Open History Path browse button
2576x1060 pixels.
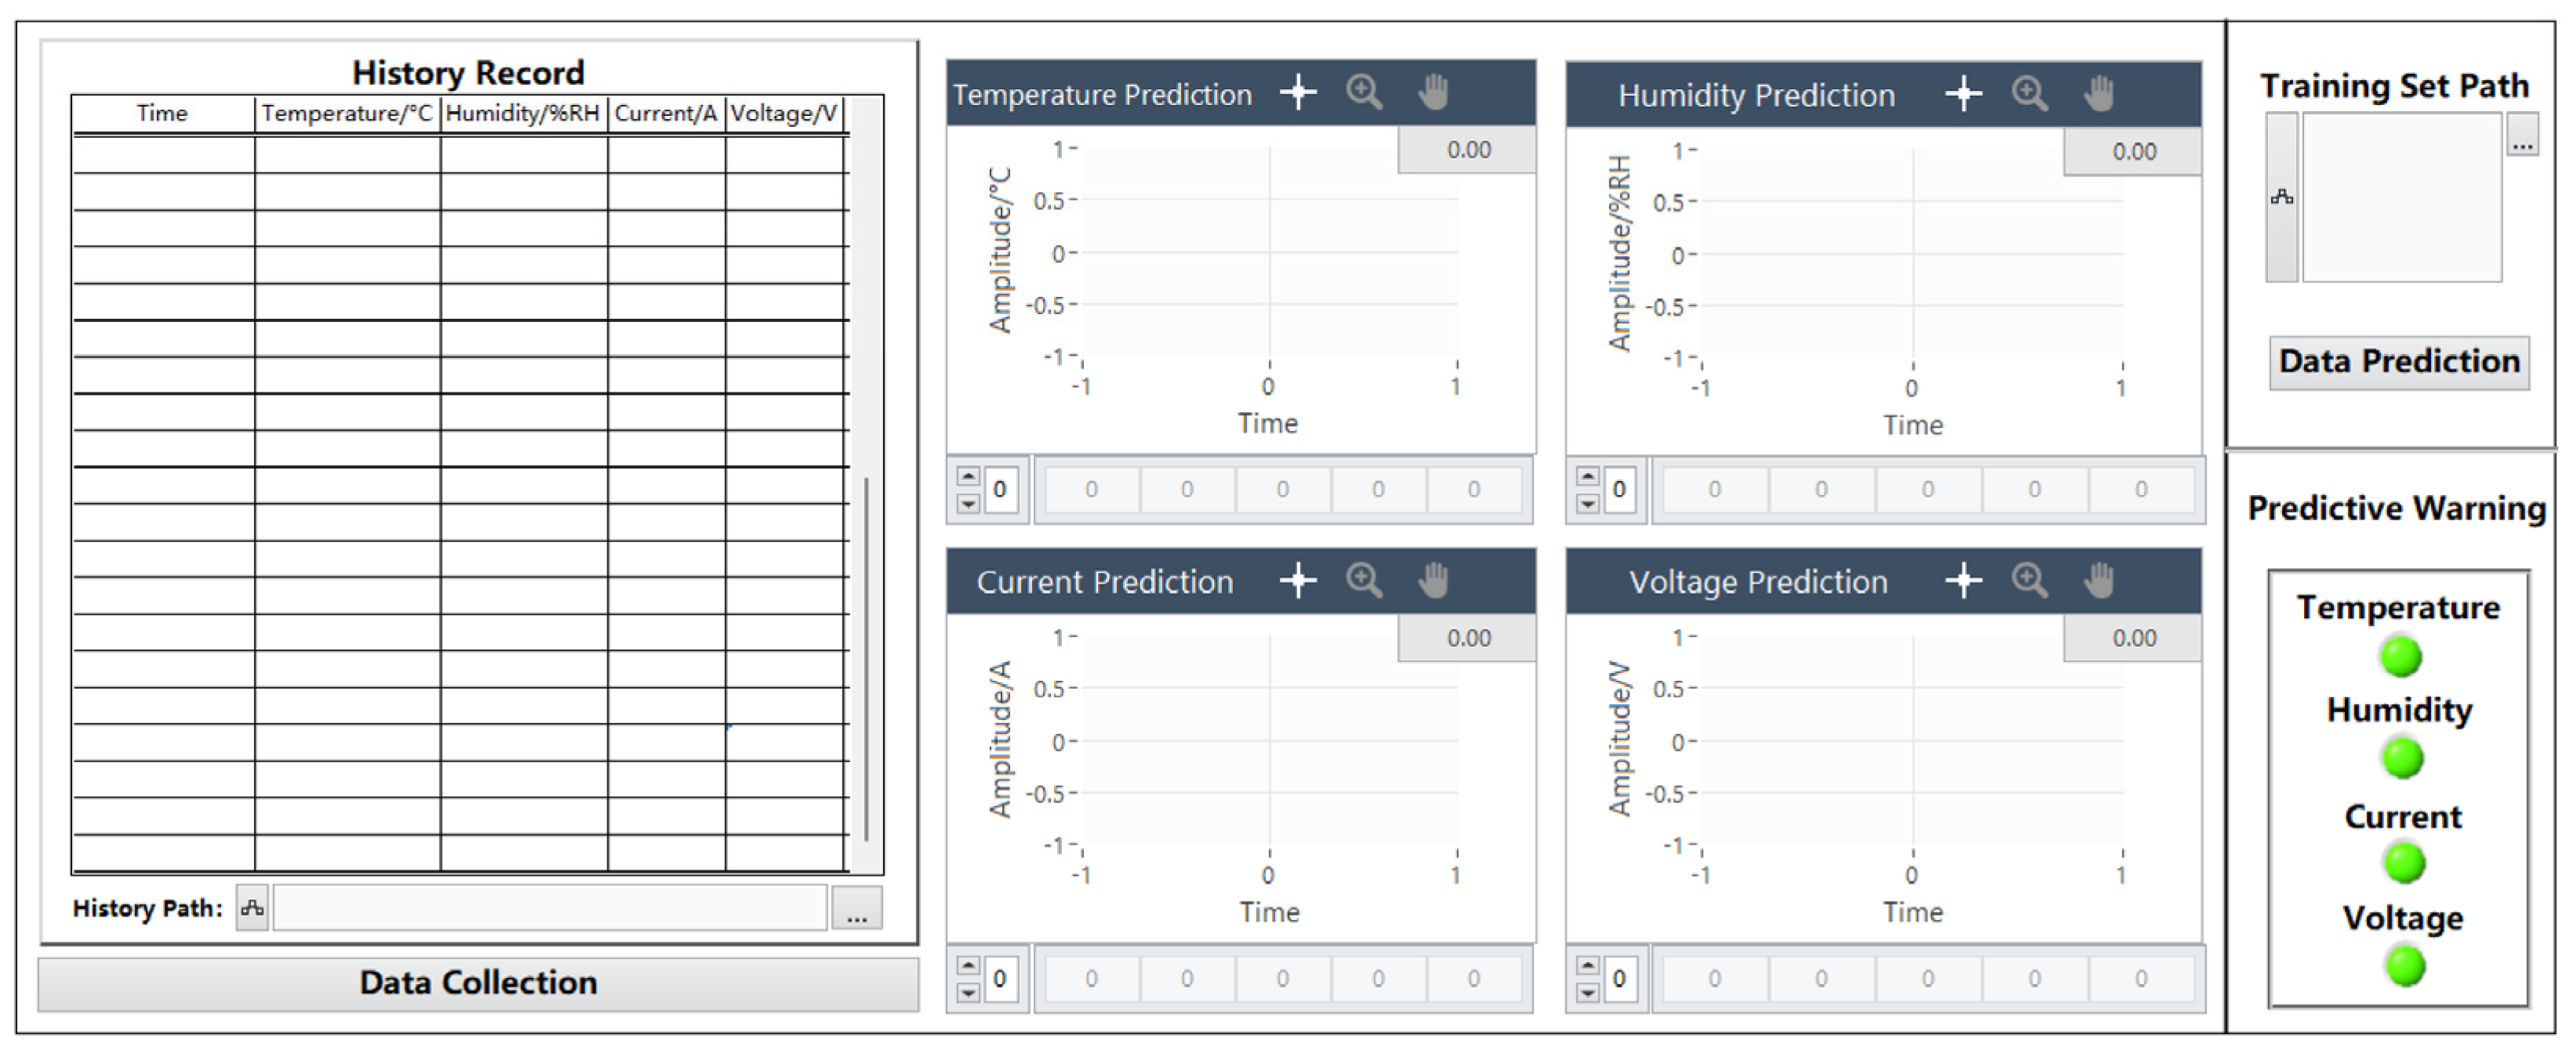point(856,908)
